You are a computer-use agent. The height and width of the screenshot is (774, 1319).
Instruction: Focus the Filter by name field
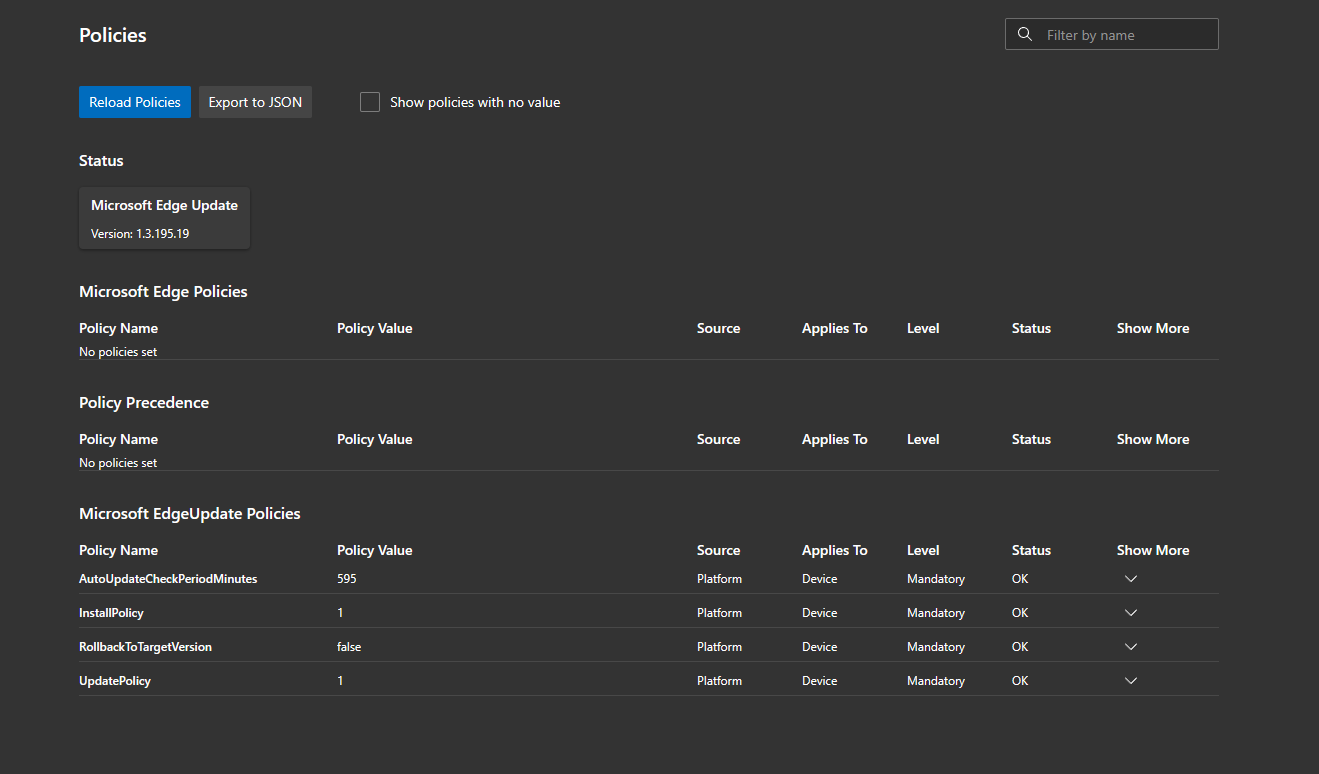coord(1111,34)
